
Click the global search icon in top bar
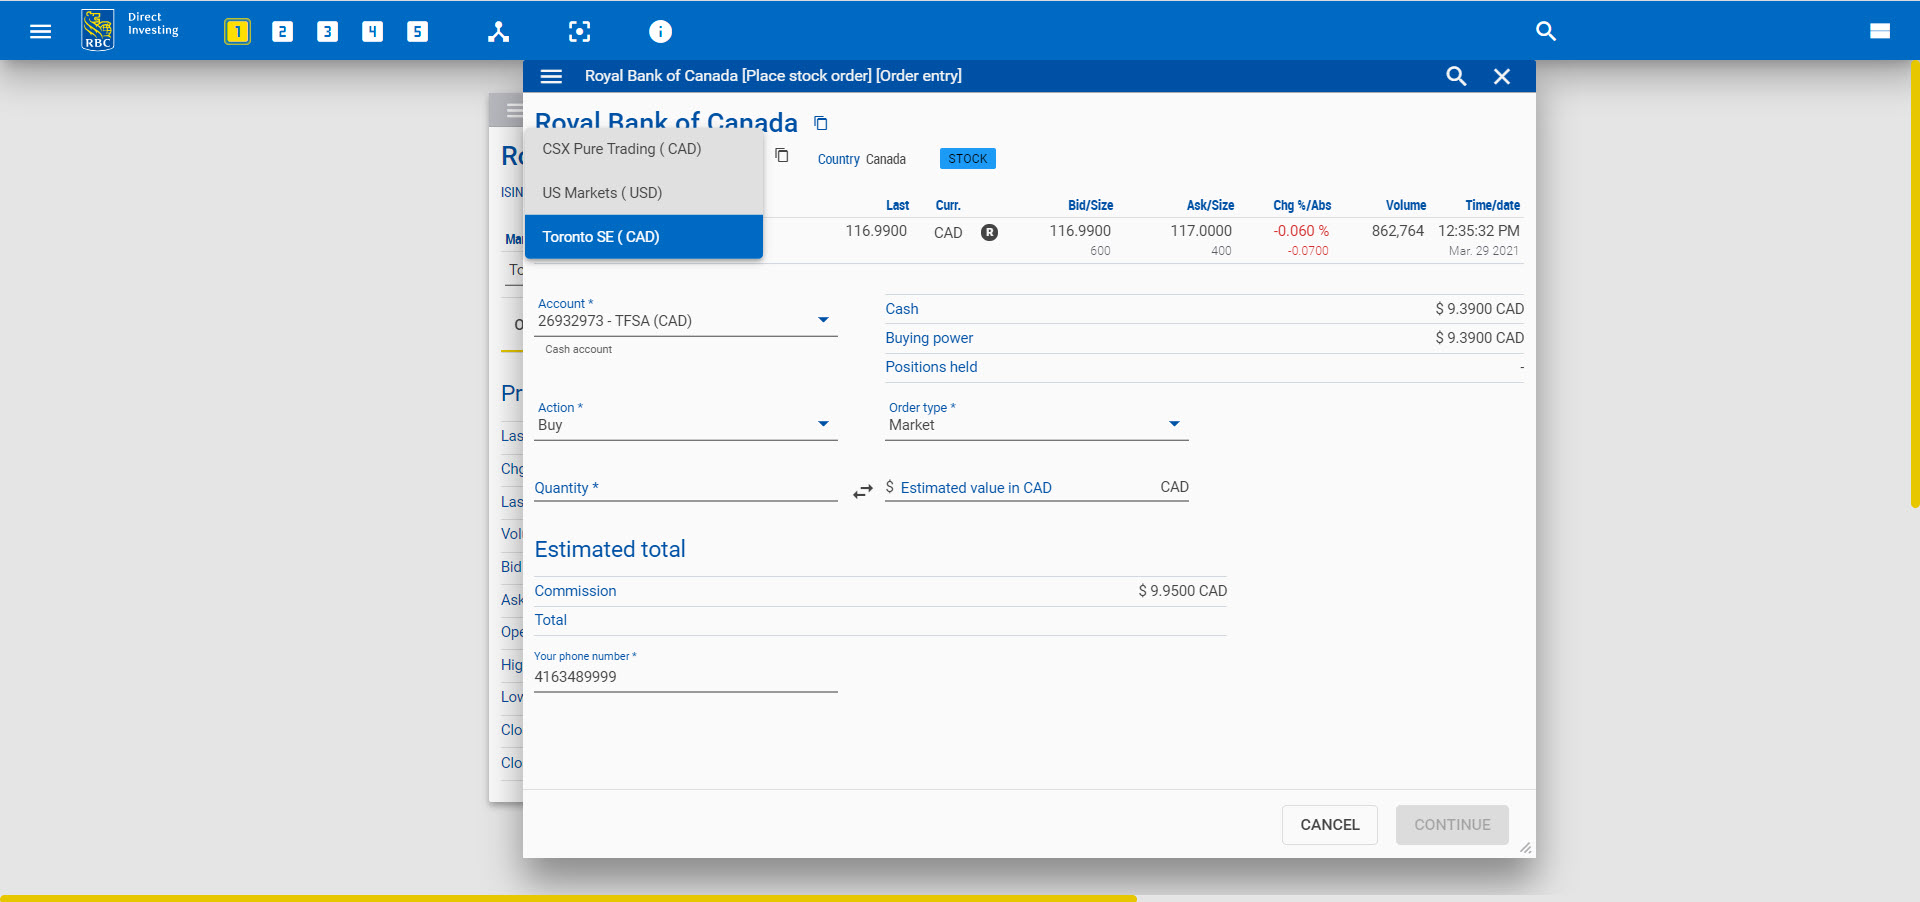[x=1545, y=31]
